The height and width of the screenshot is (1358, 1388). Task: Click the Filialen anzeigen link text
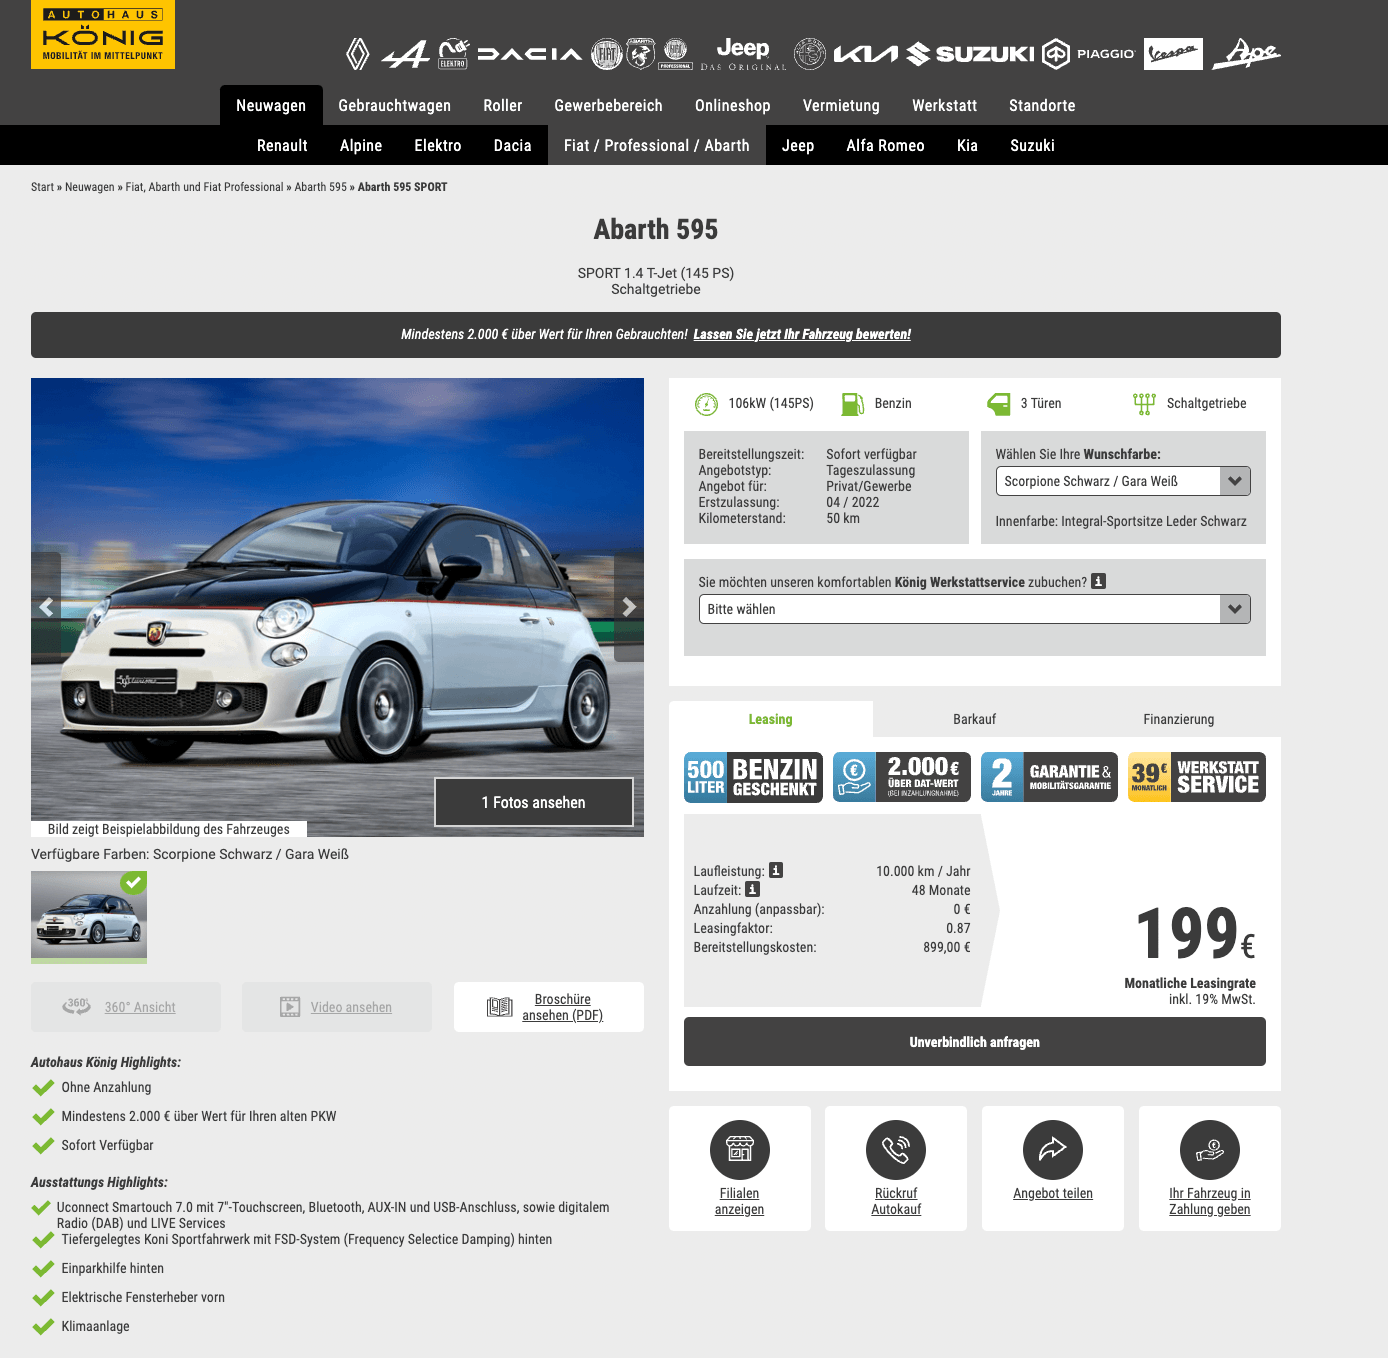740,1201
